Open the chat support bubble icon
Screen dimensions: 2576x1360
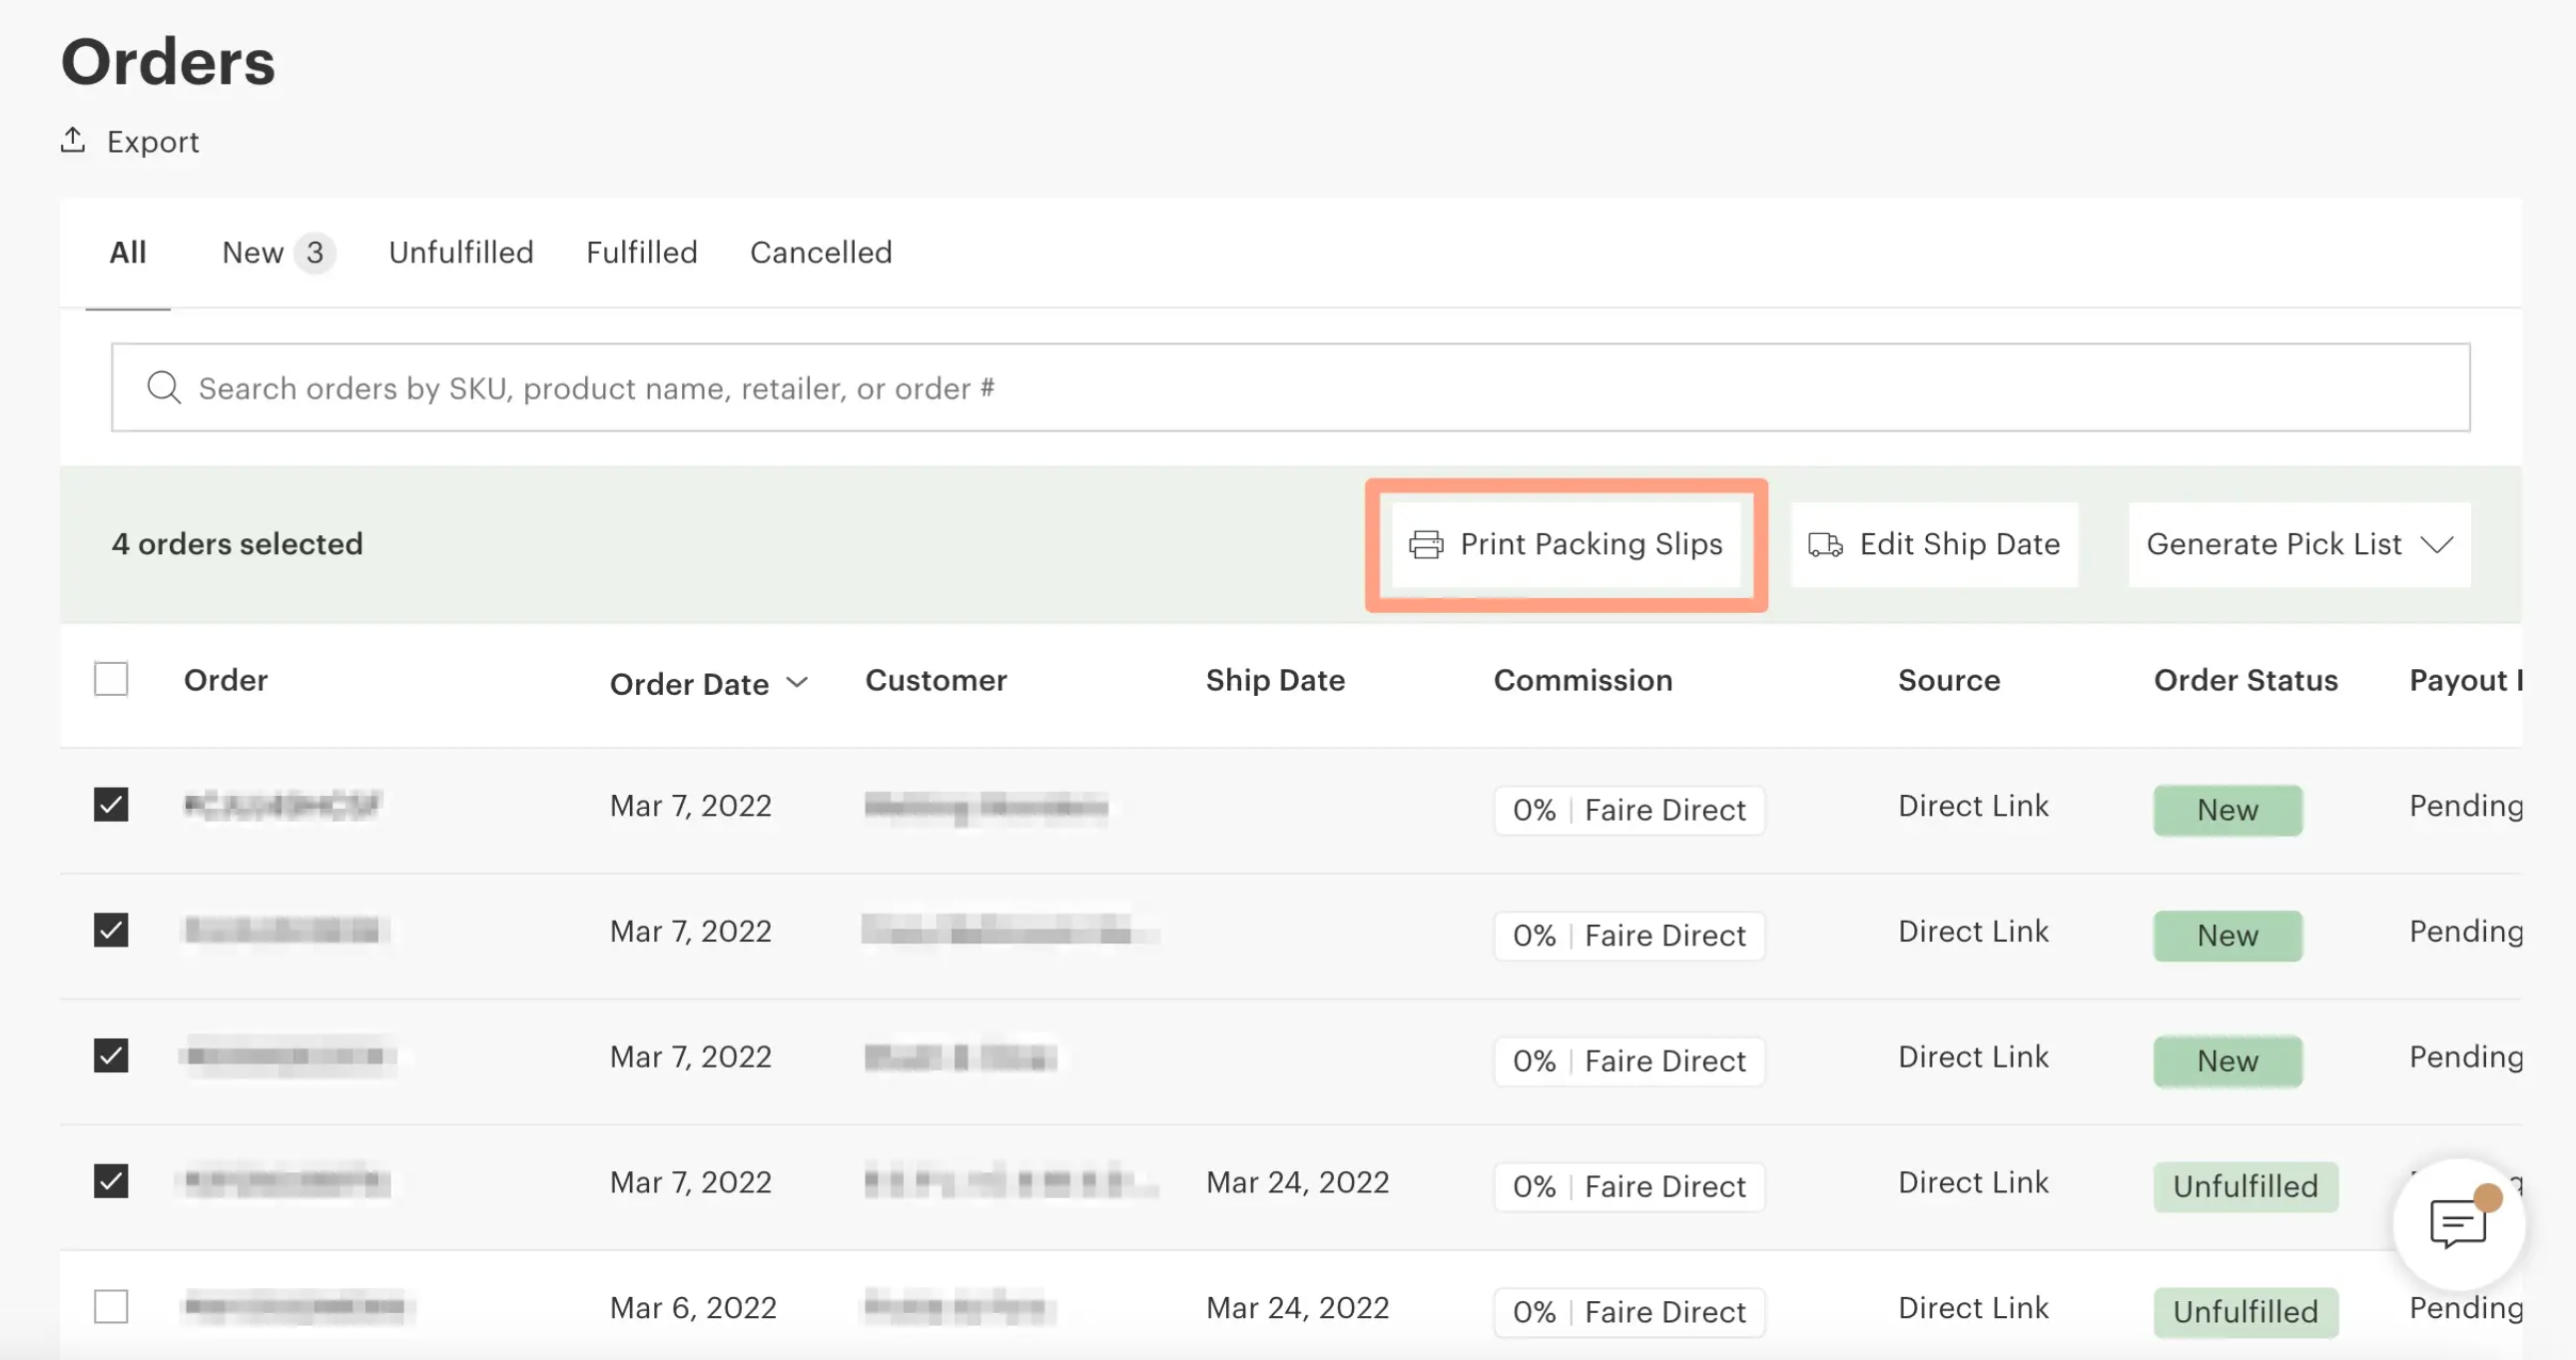(2457, 1224)
